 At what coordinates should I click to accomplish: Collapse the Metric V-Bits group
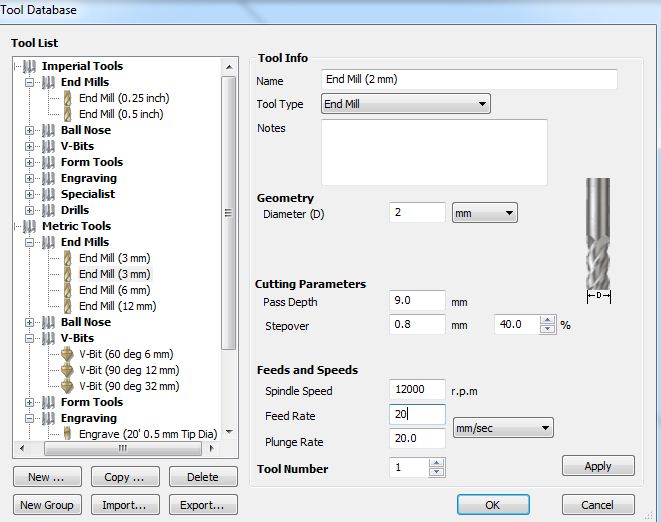29,338
